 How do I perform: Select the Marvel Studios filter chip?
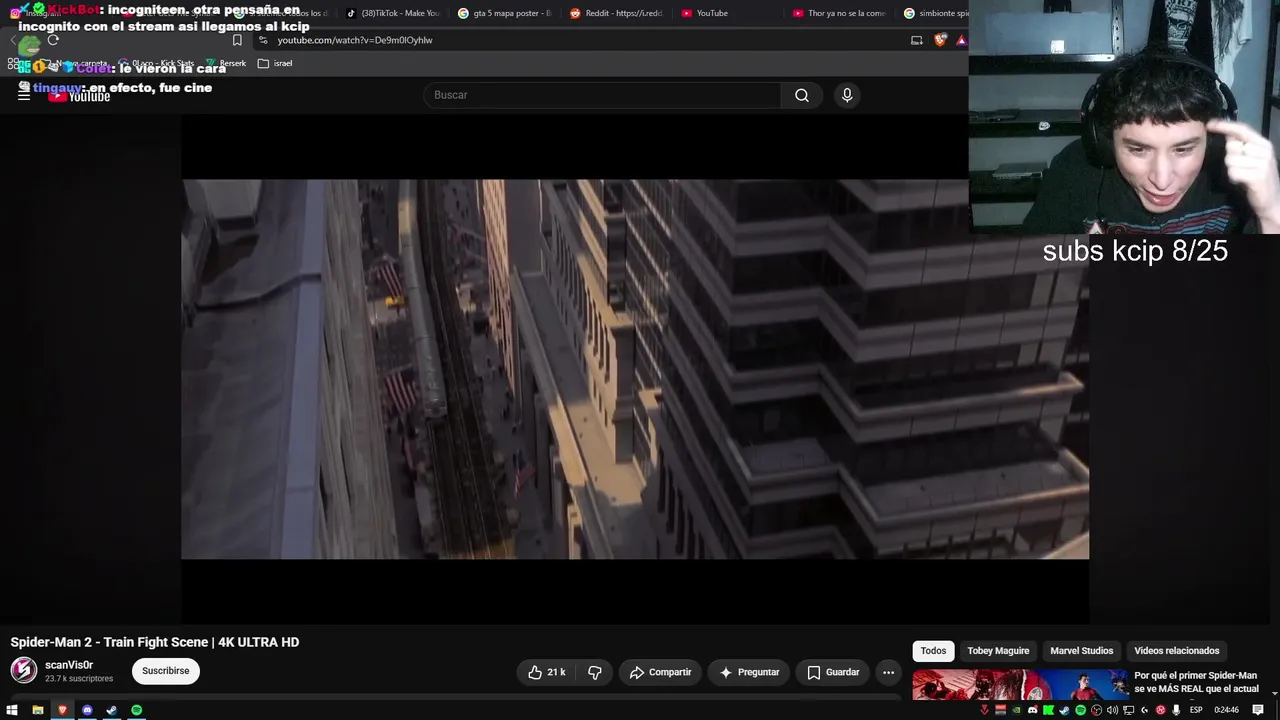click(1081, 651)
